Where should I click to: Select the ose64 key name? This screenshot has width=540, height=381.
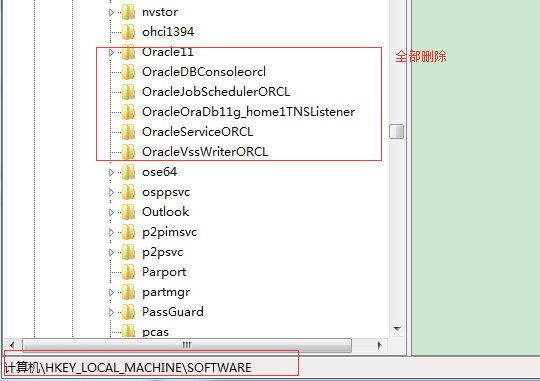(x=159, y=172)
